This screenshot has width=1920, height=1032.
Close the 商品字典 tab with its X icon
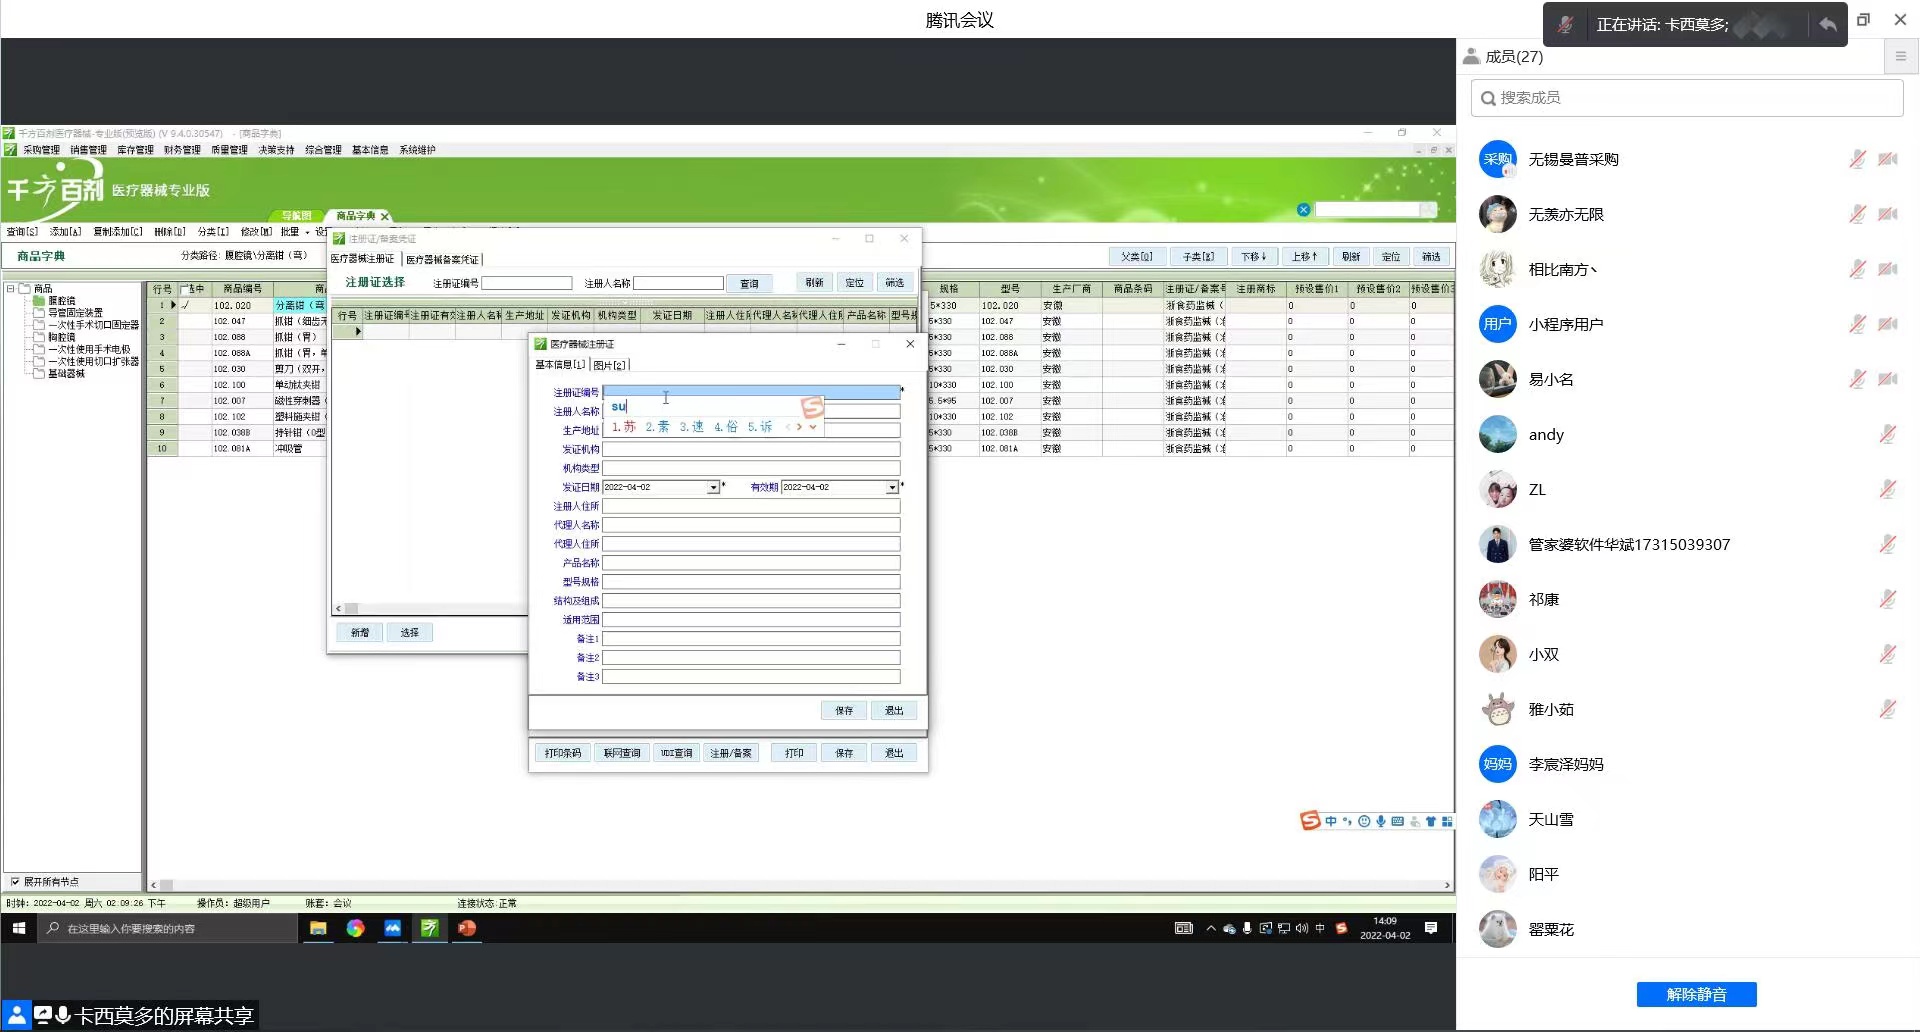coord(384,216)
